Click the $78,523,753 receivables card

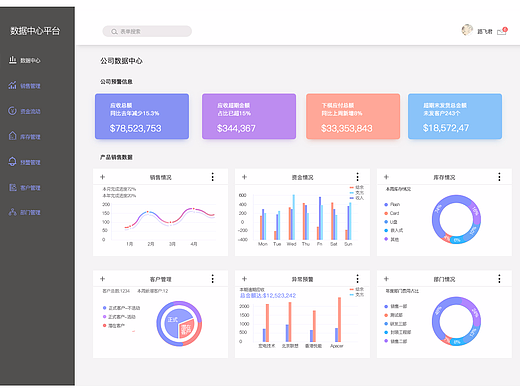(142, 116)
